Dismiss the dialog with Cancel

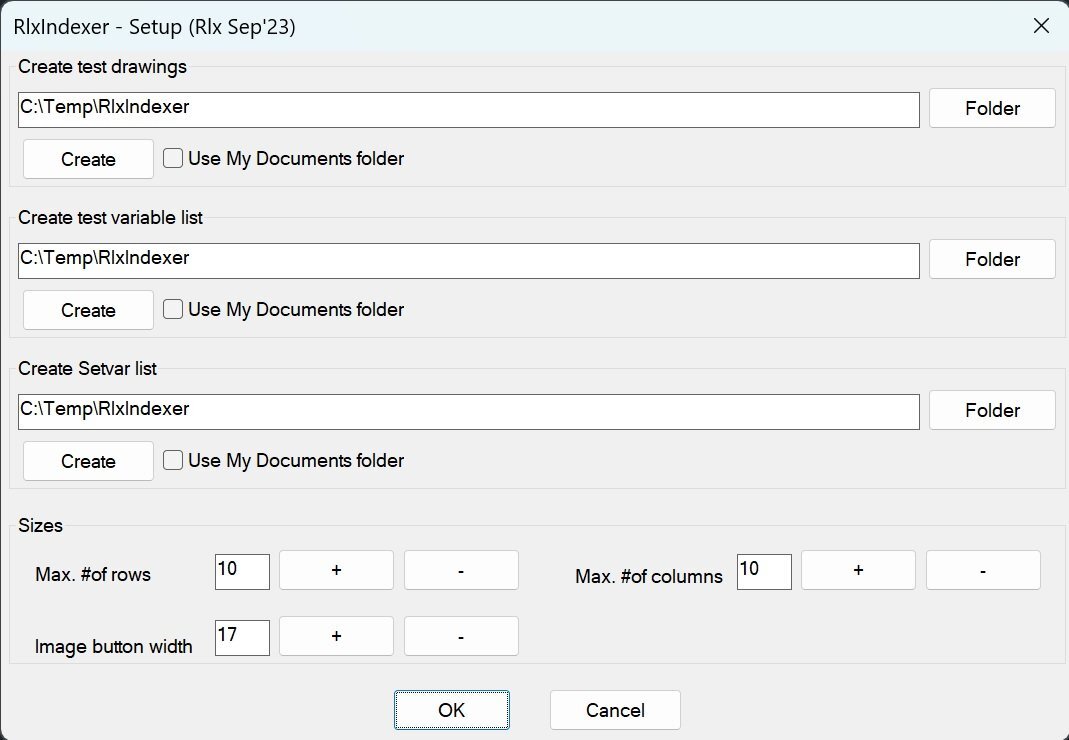[615, 710]
